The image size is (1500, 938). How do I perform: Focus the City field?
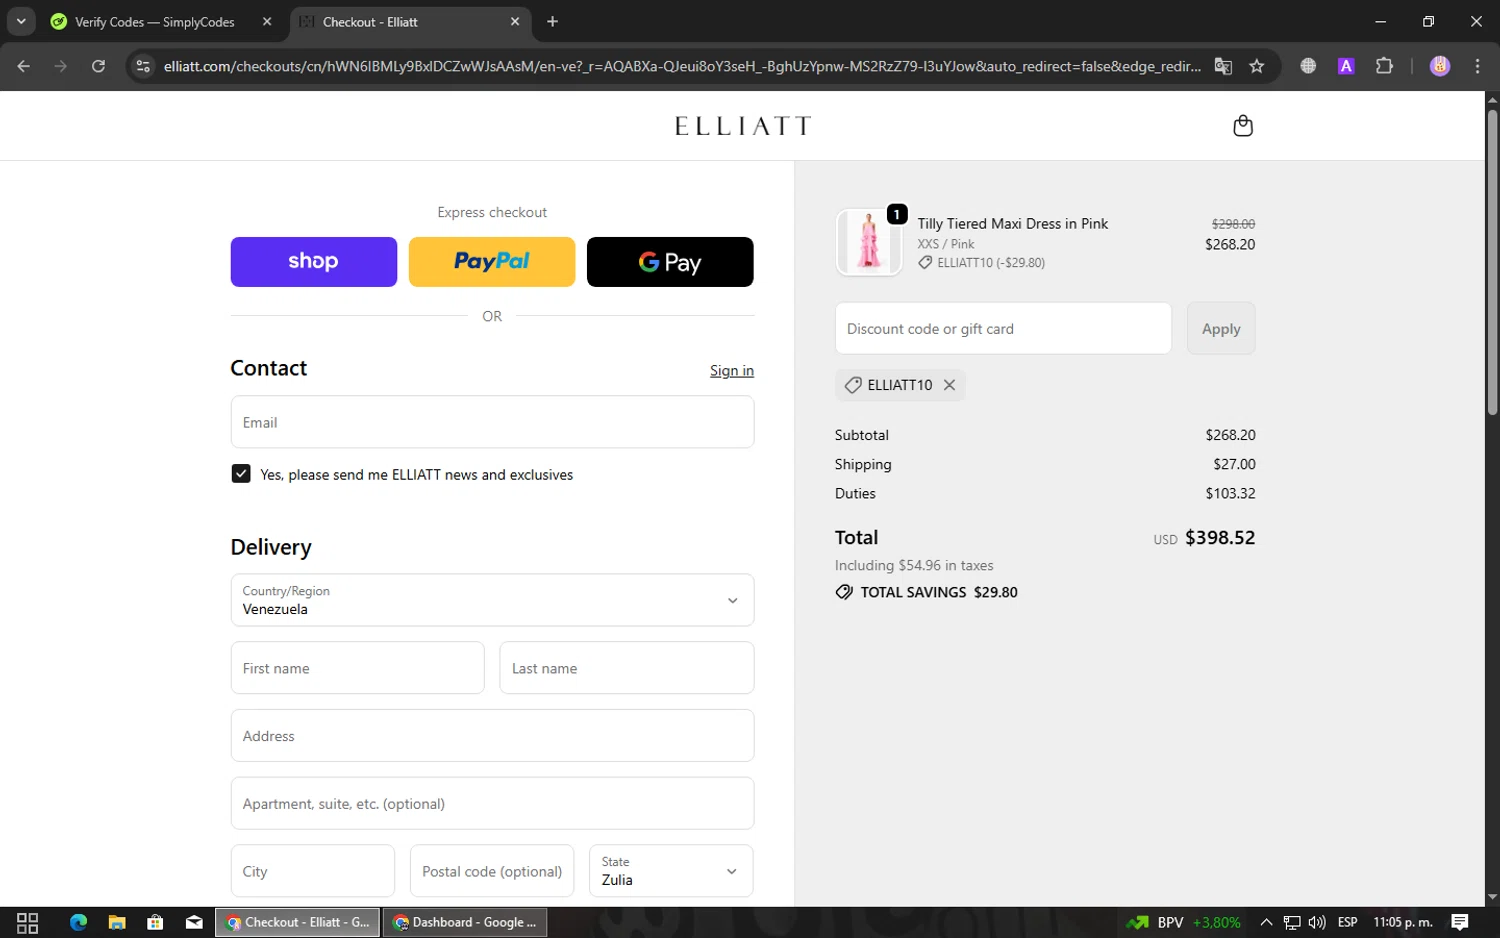[x=313, y=871]
